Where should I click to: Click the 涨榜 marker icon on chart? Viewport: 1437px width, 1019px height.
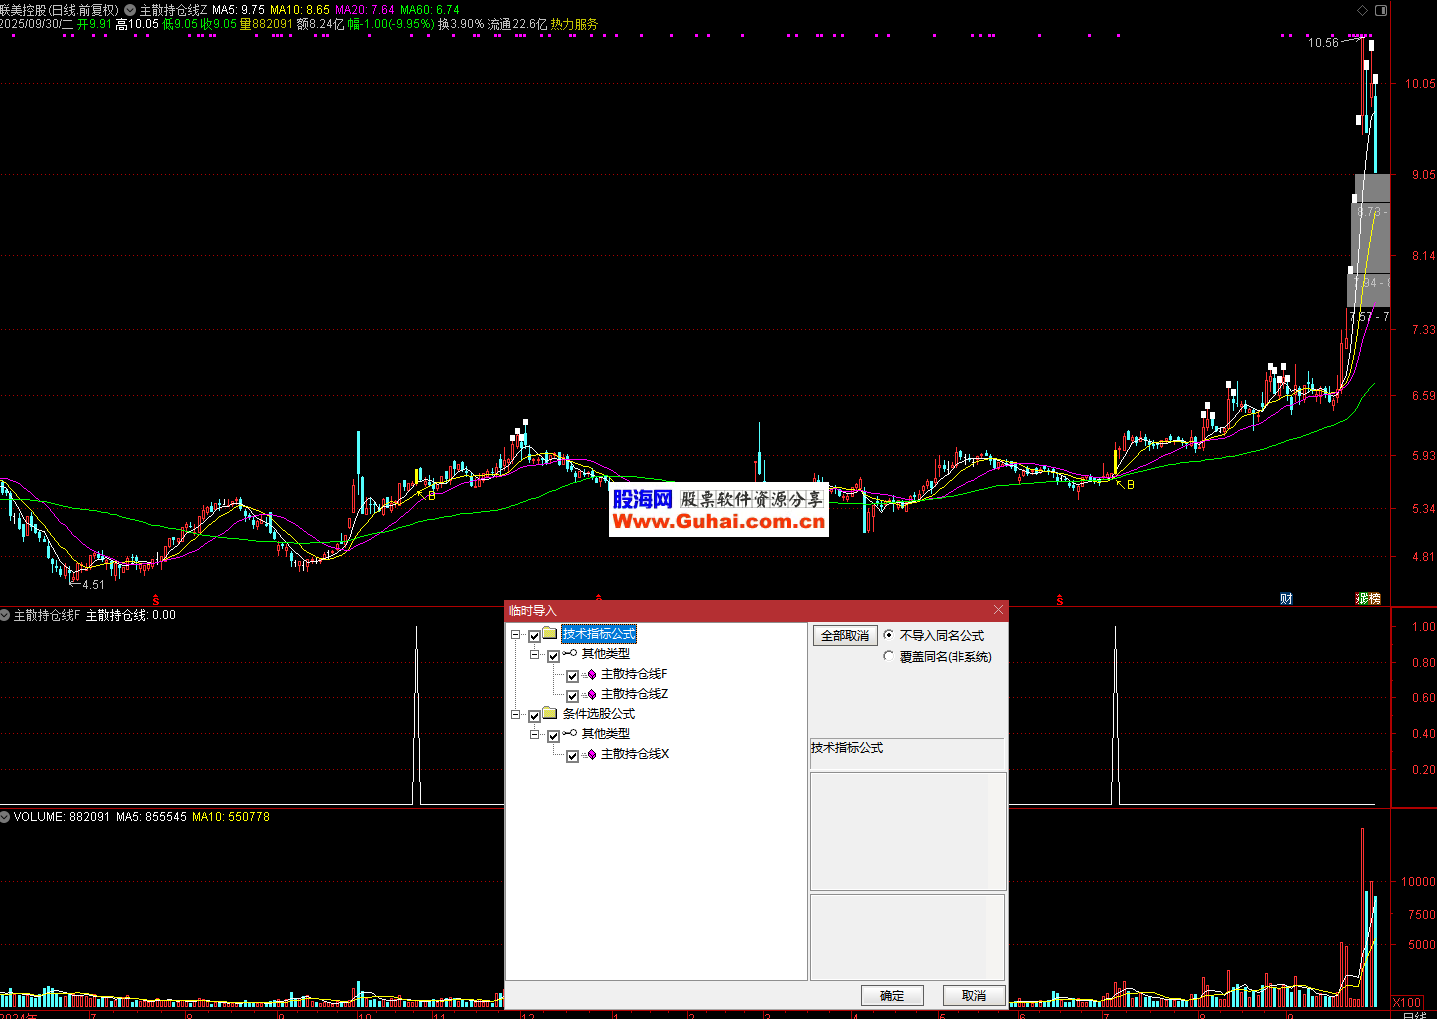[1368, 599]
